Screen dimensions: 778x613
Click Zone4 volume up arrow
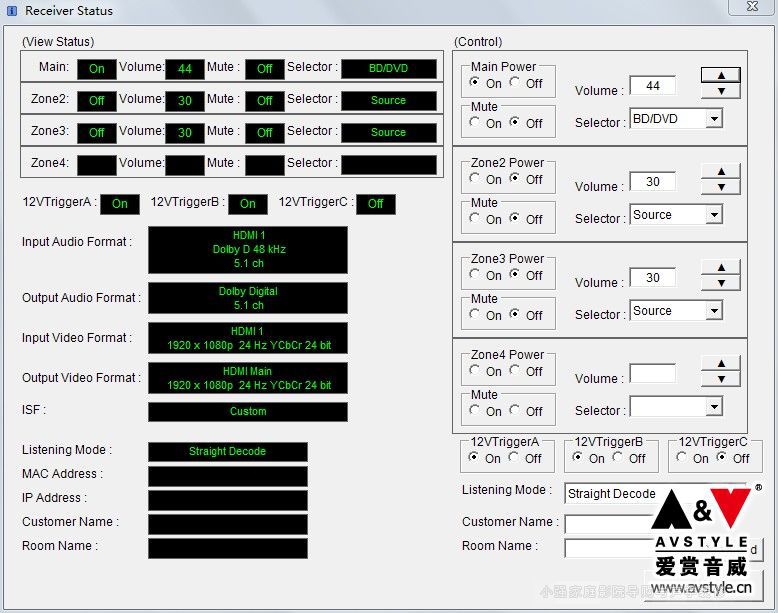tap(720, 363)
